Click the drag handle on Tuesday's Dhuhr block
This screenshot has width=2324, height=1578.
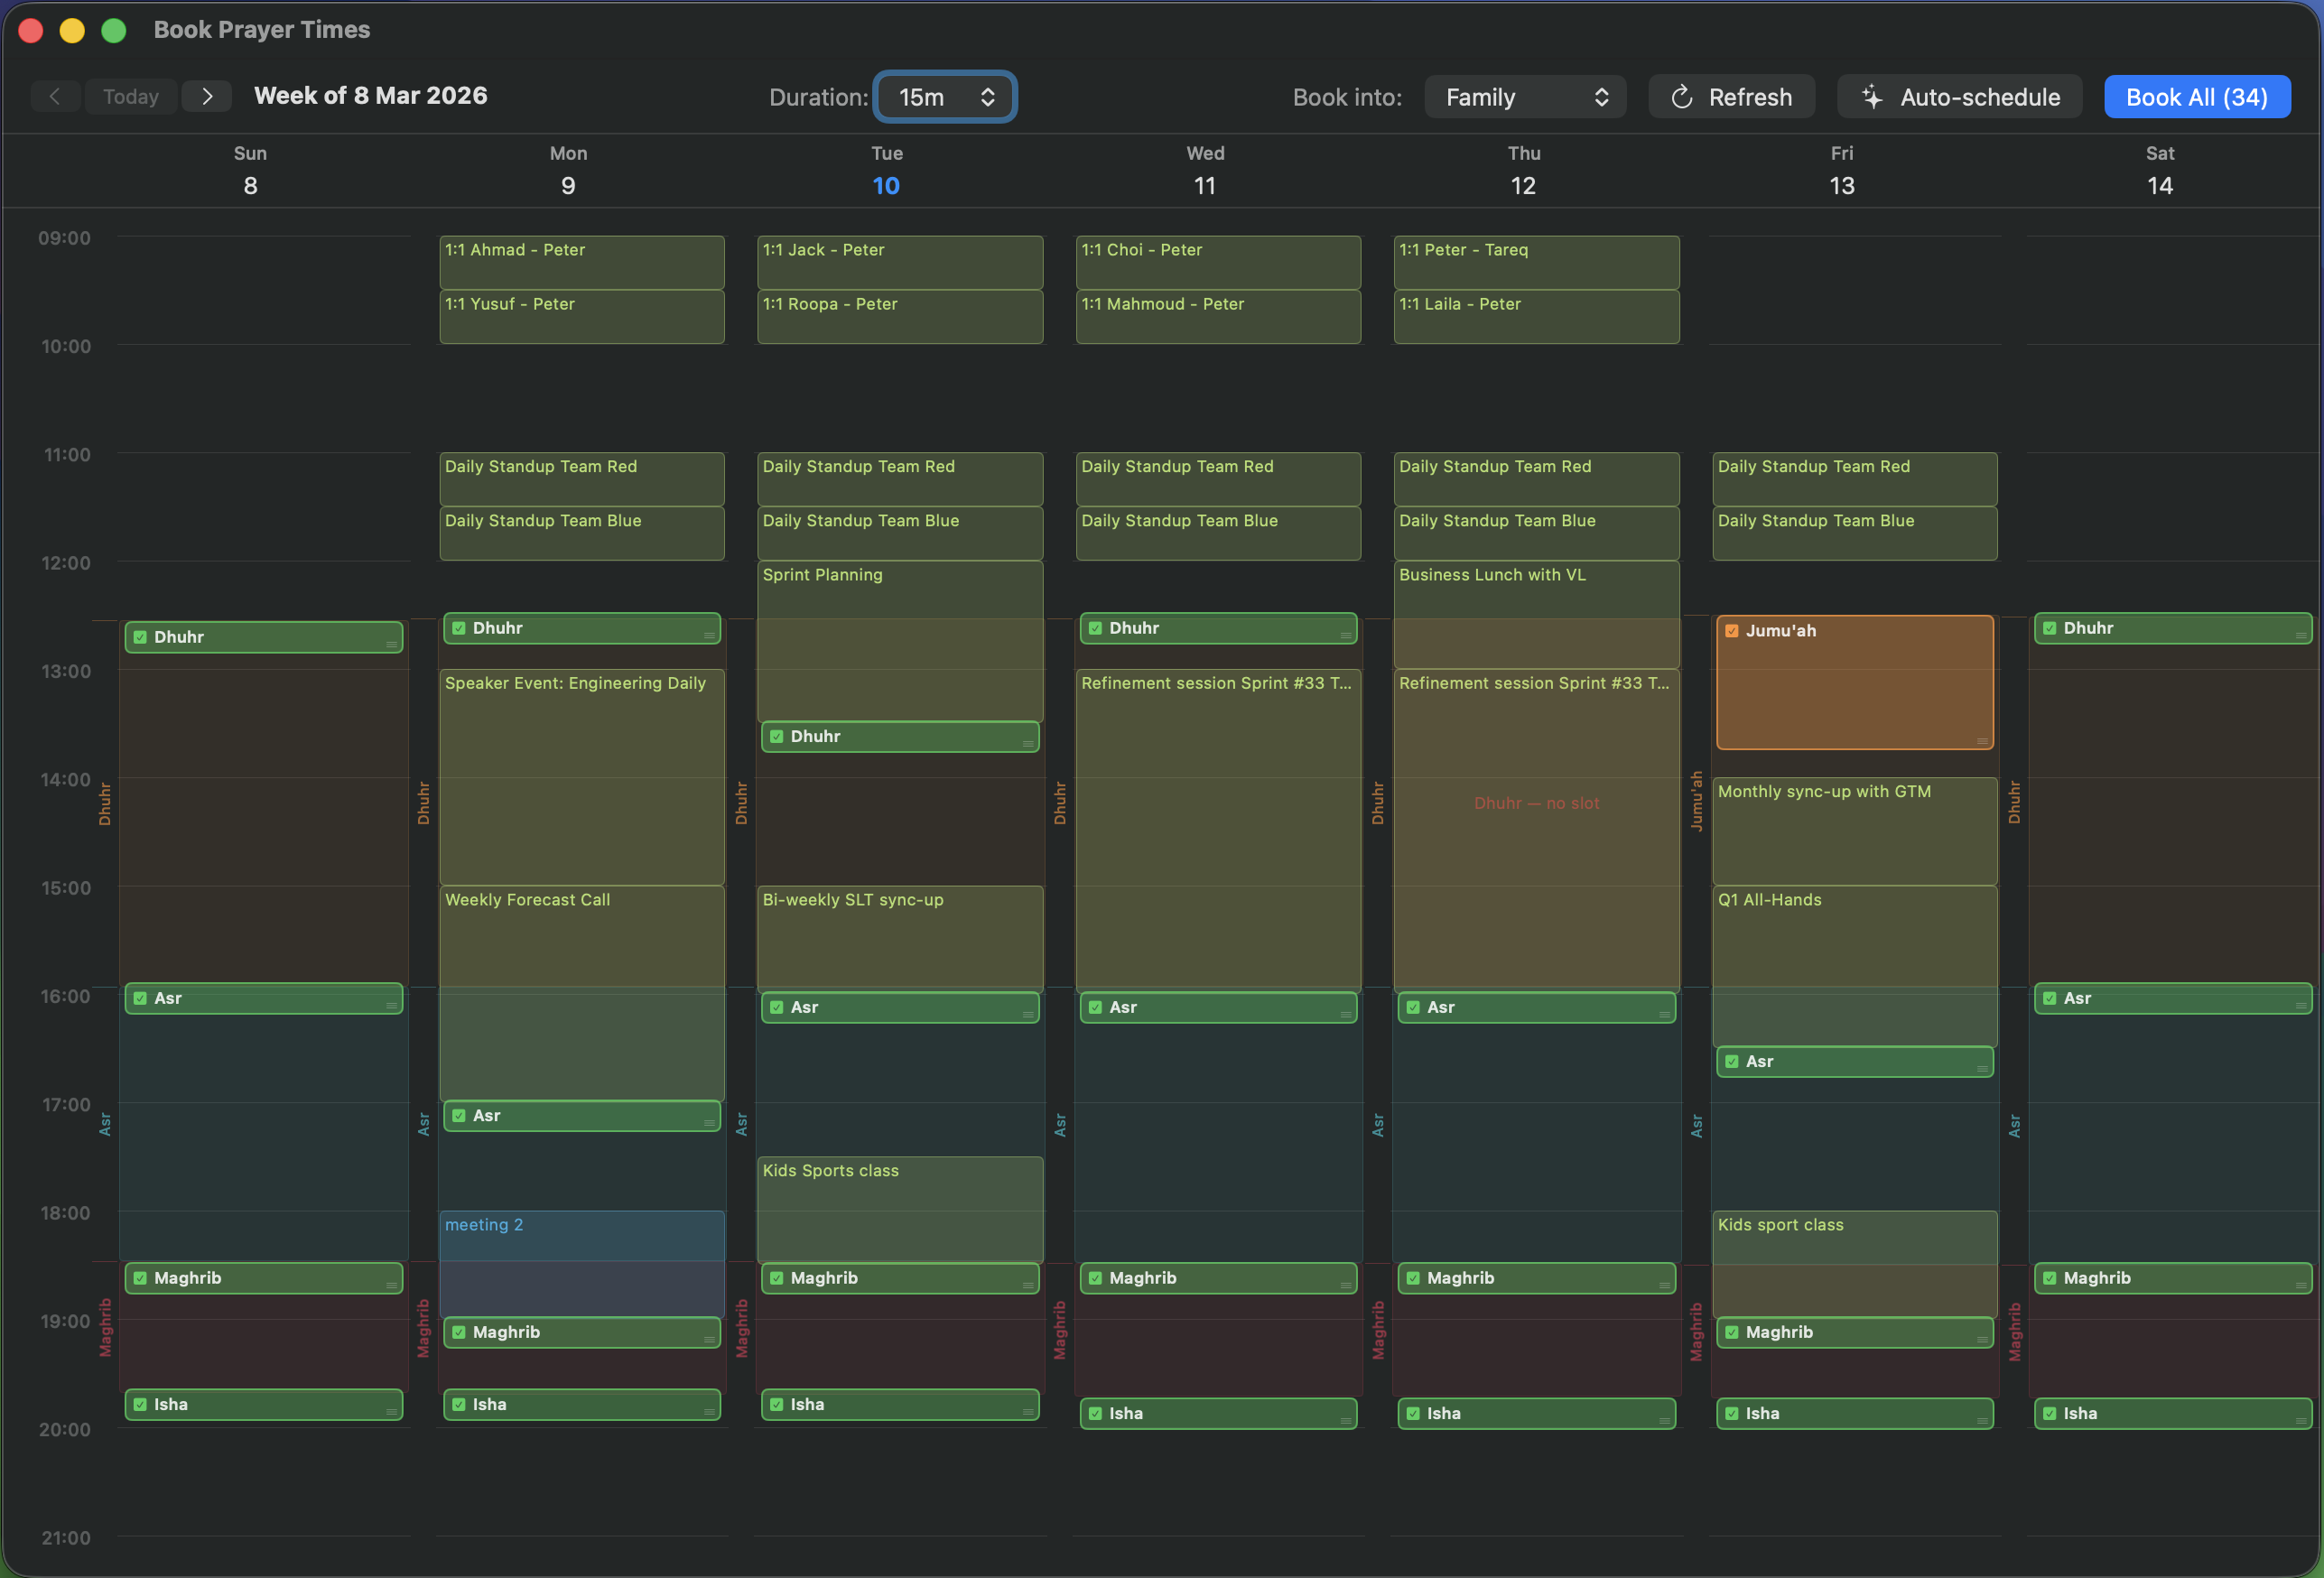click(x=1028, y=742)
